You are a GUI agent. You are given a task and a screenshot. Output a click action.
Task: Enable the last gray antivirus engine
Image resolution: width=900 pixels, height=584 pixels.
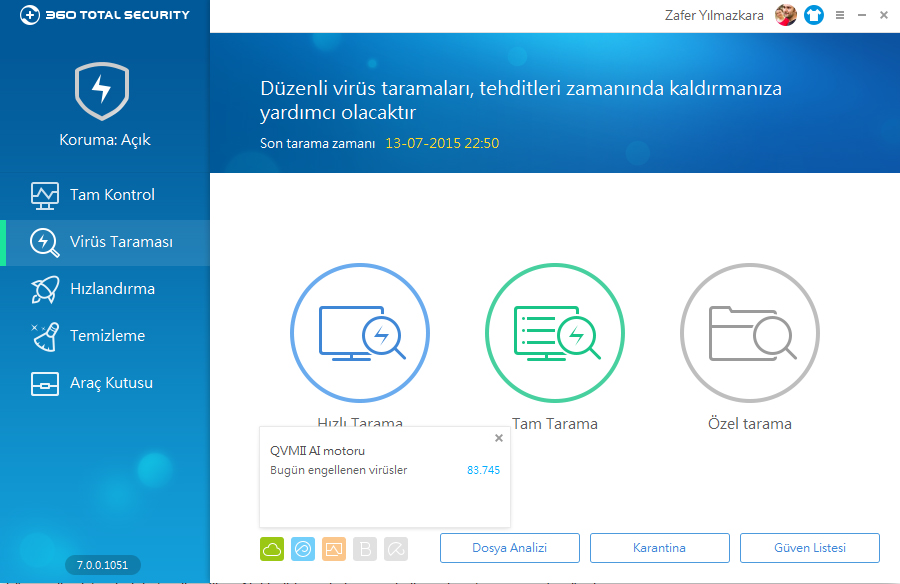point(396,548)
